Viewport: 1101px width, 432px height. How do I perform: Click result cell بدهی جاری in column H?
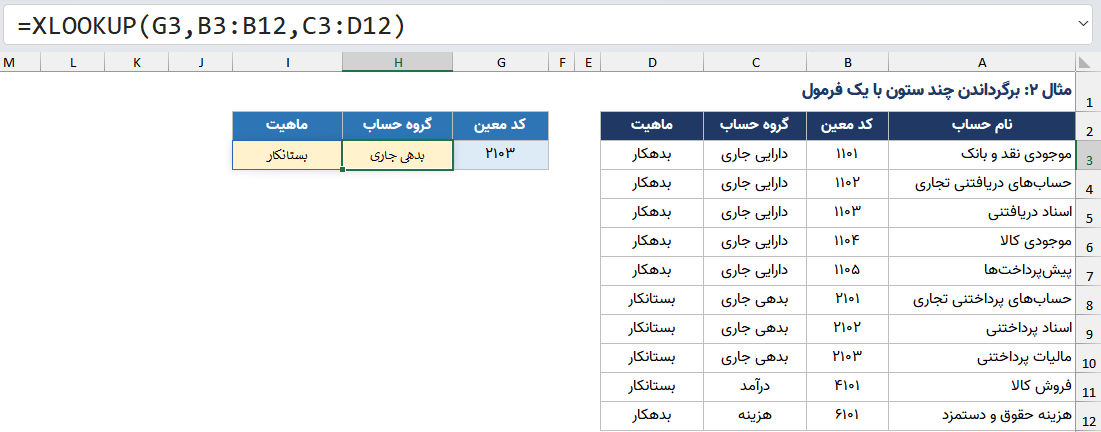(x=398, y=155)
